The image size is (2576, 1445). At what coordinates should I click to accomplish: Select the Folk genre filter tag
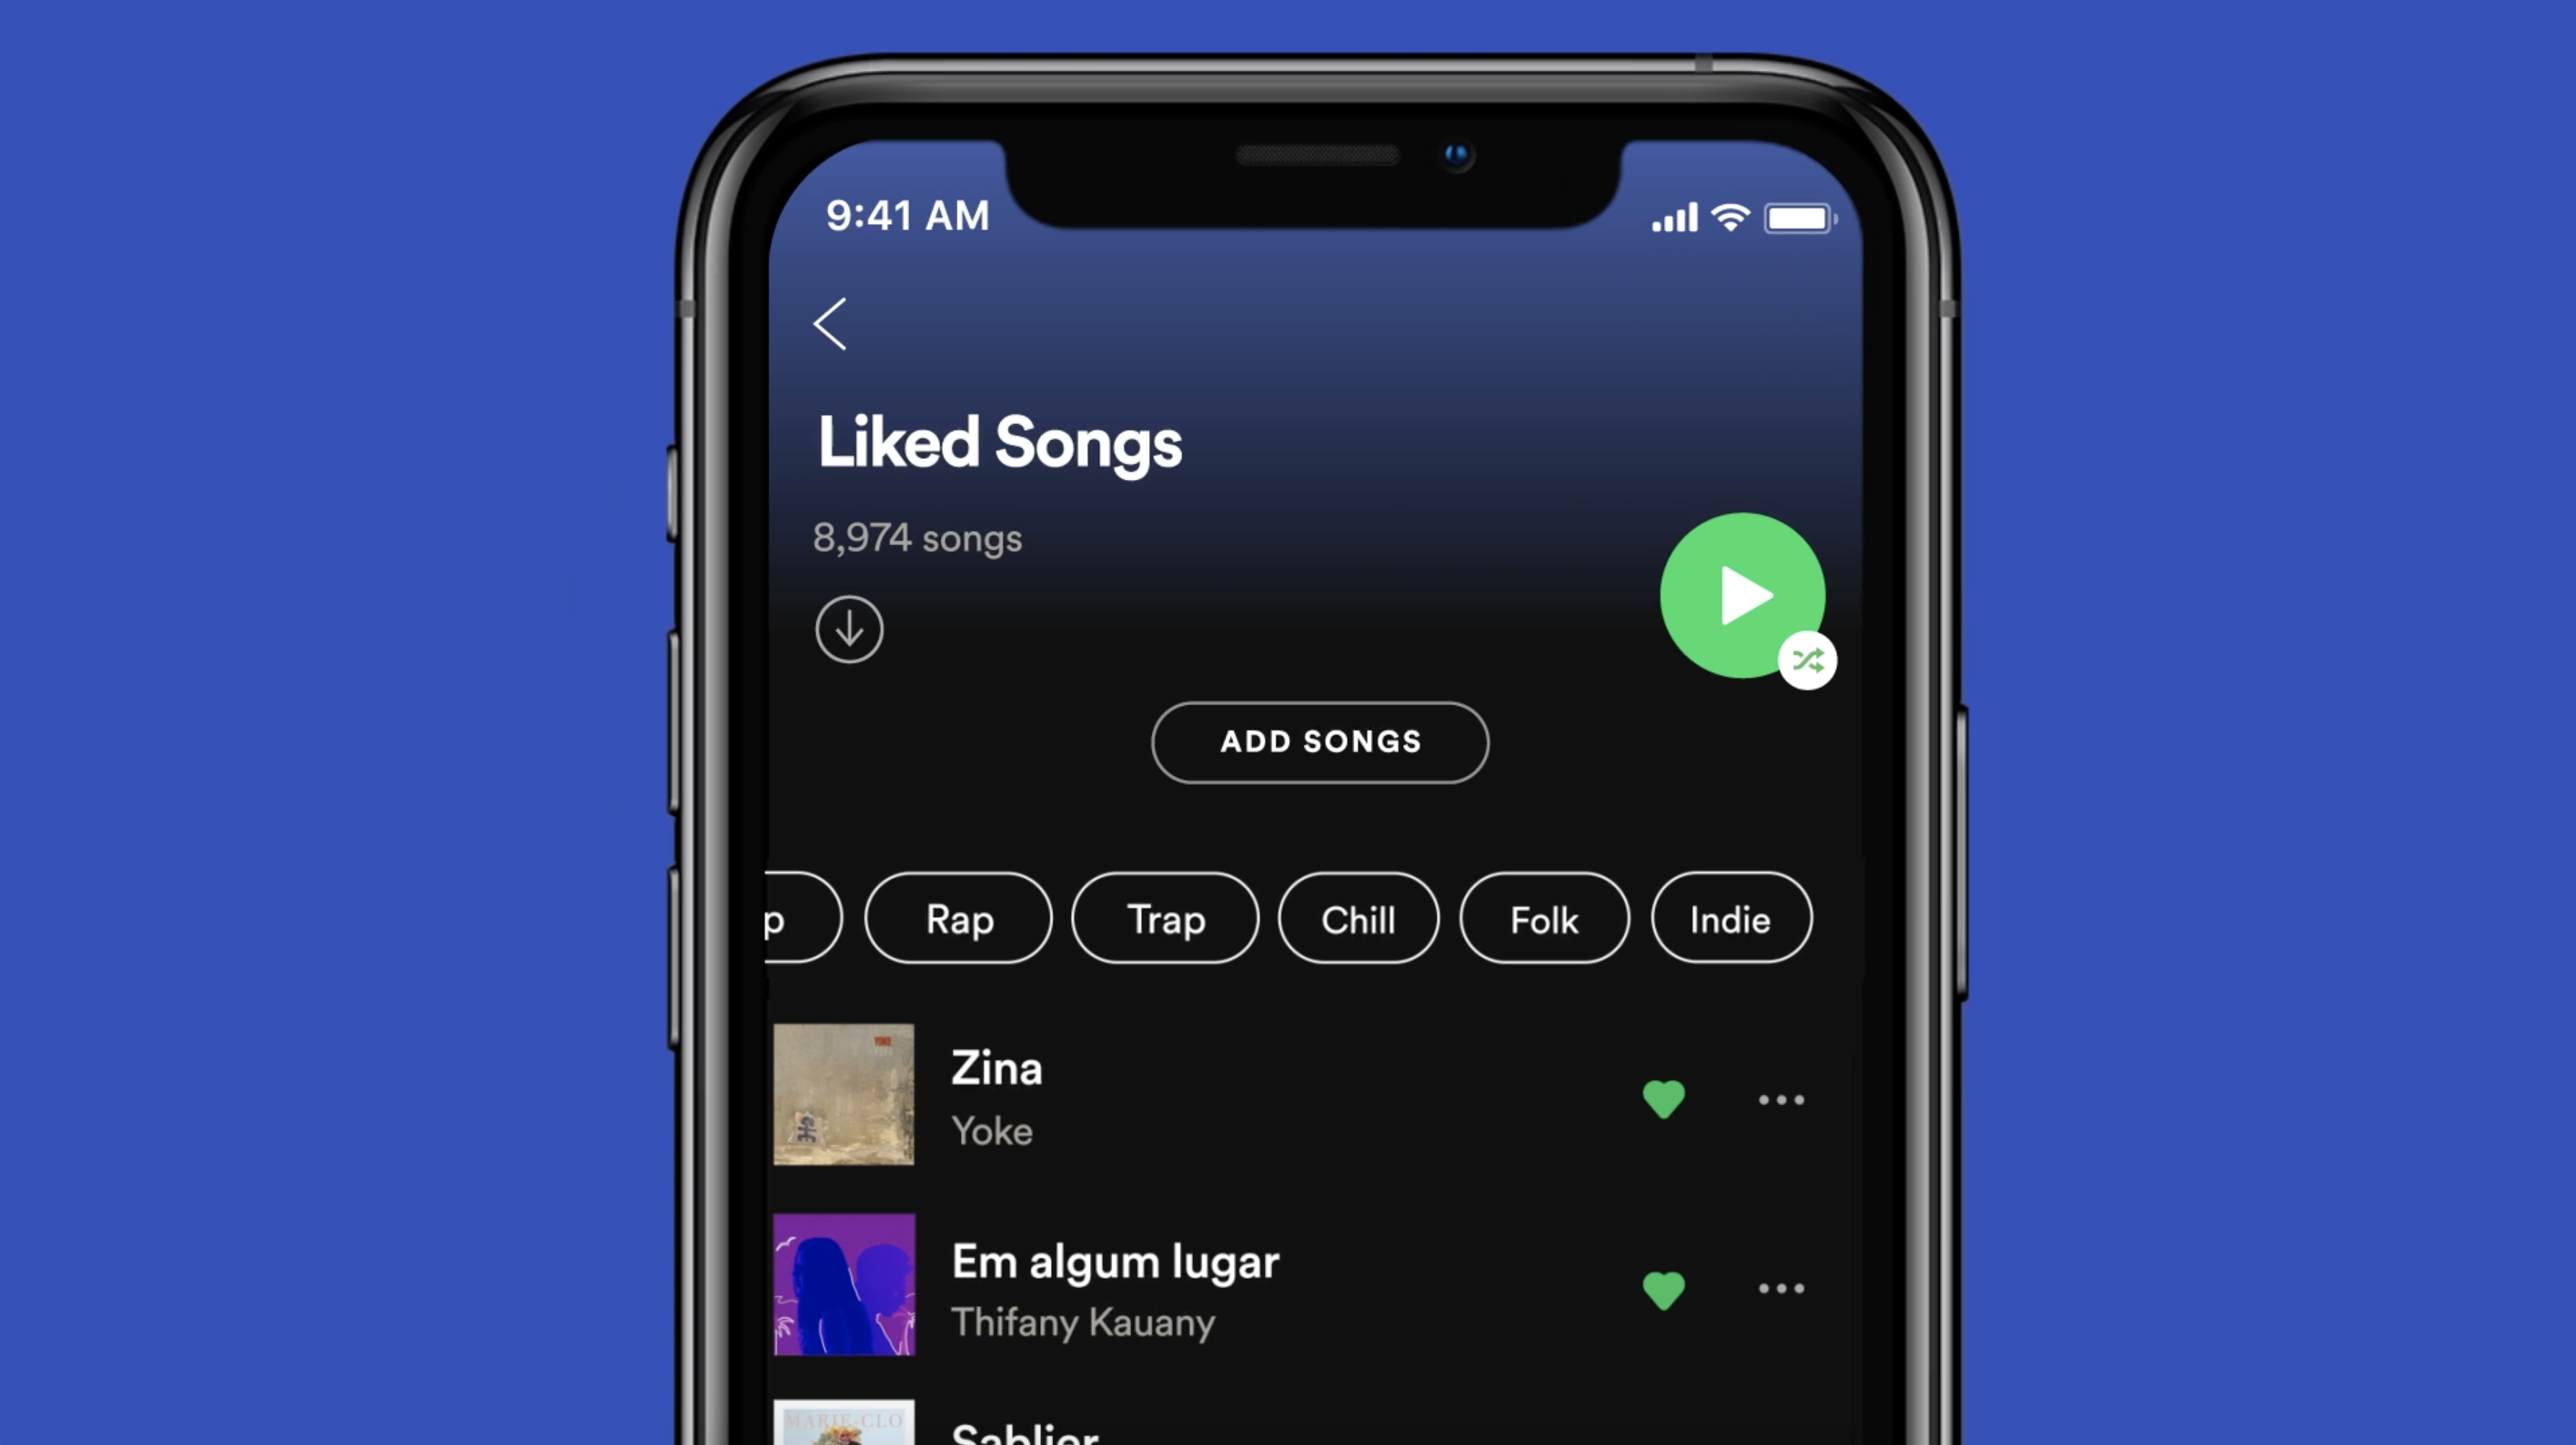tap(1543, 918)
